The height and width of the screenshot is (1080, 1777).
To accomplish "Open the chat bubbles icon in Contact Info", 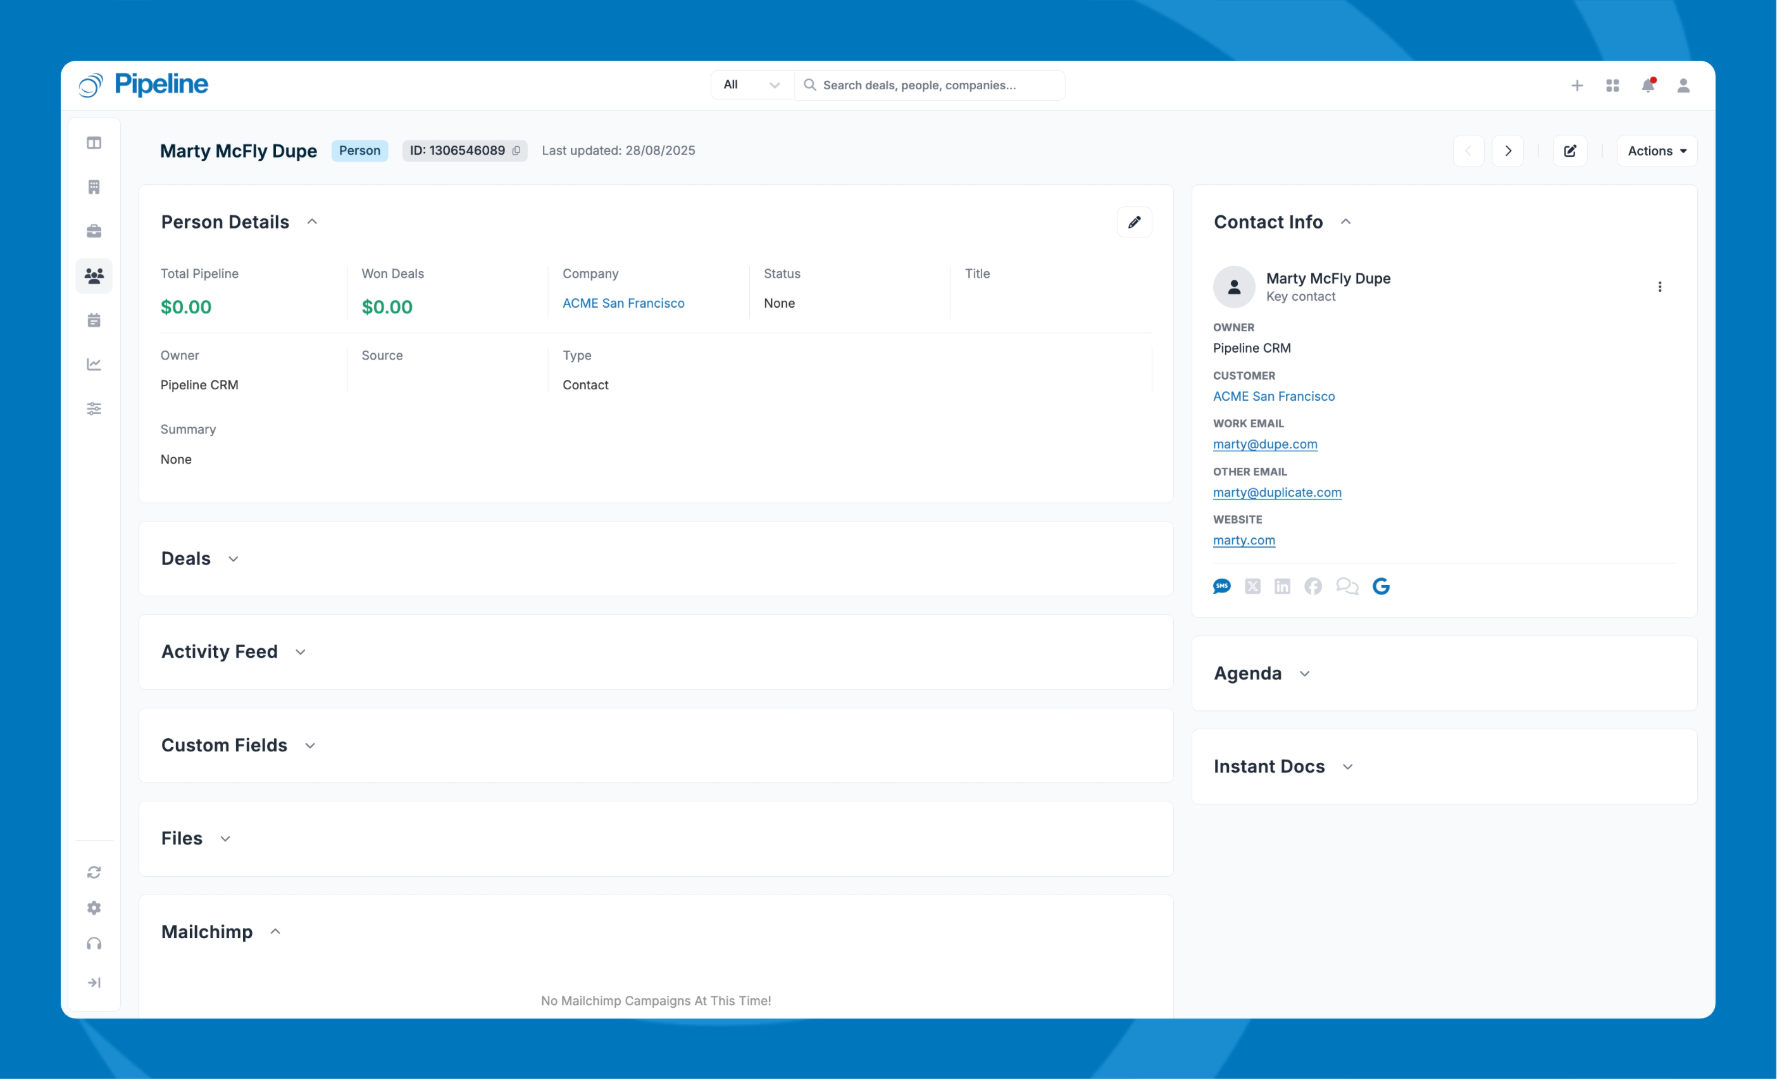I will (1347, 587).
